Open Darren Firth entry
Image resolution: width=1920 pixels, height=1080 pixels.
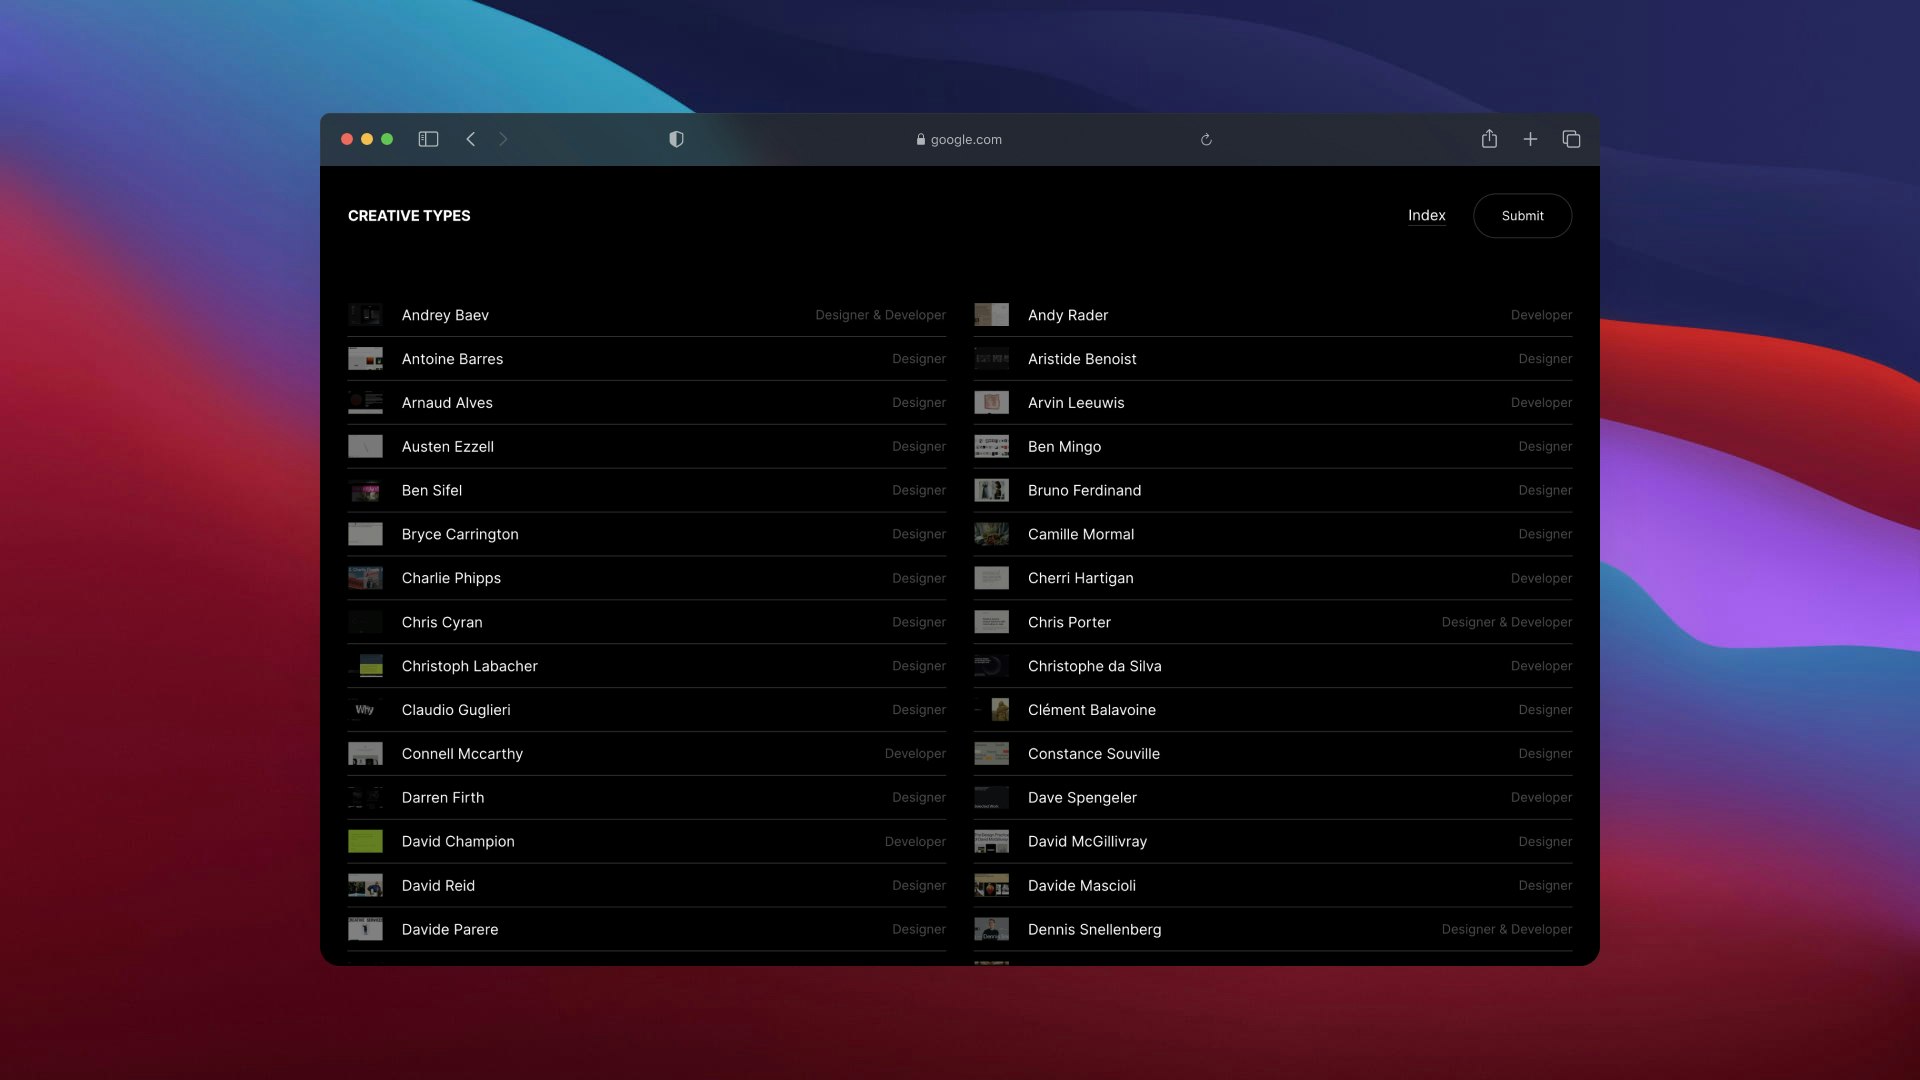click(x=647, y=798)
